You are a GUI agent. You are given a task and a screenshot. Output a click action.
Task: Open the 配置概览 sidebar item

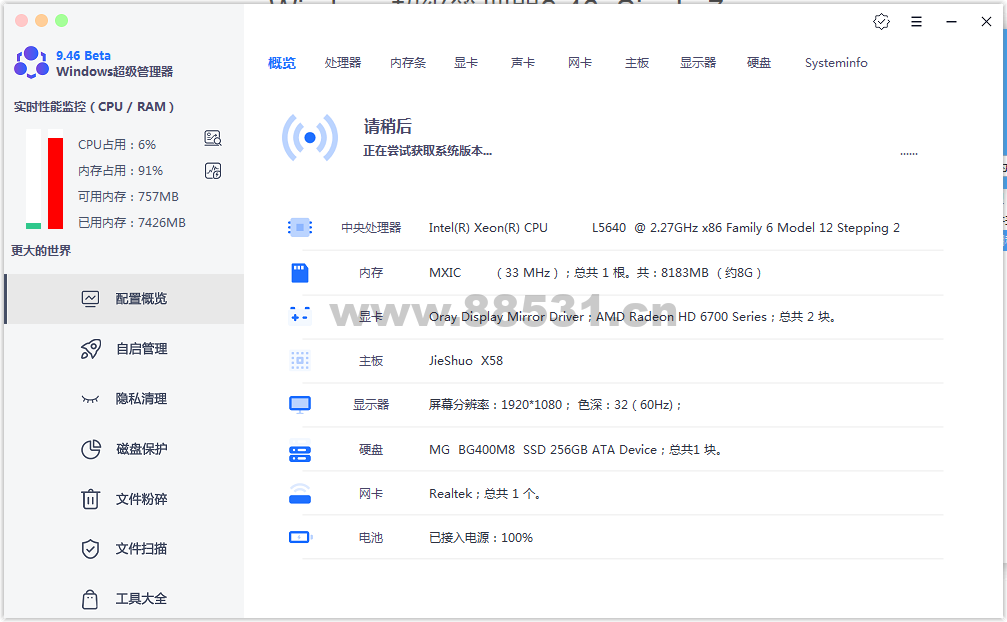pos(124,298)
